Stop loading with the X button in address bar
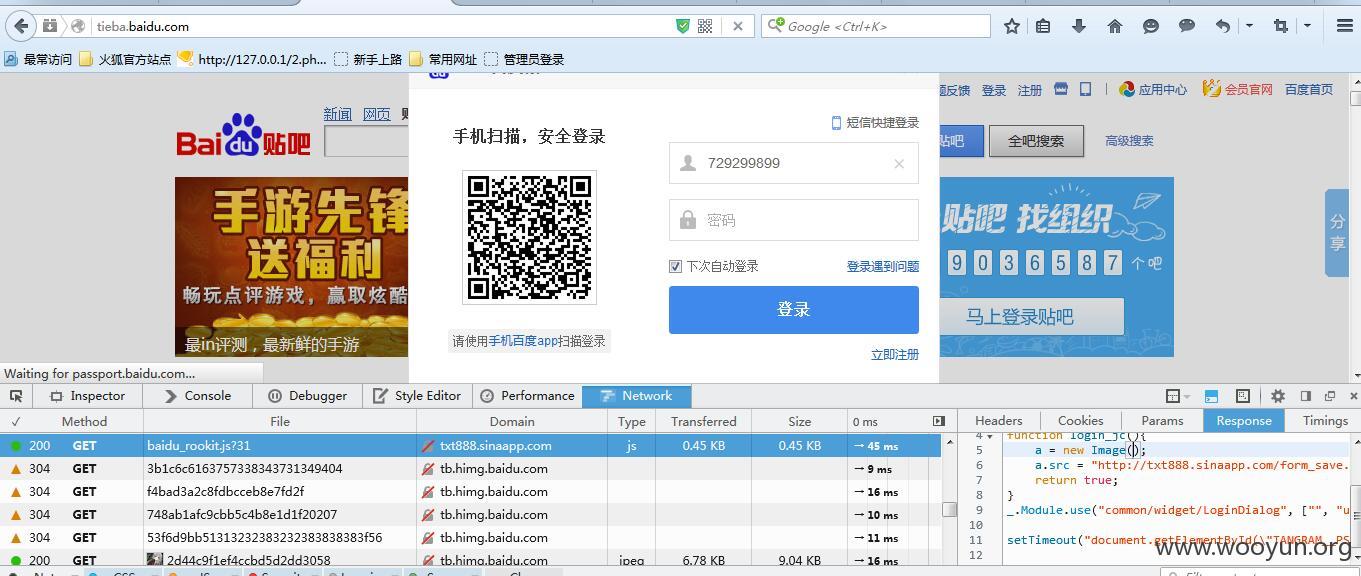 pyautogui.click(x=738, y=27)
